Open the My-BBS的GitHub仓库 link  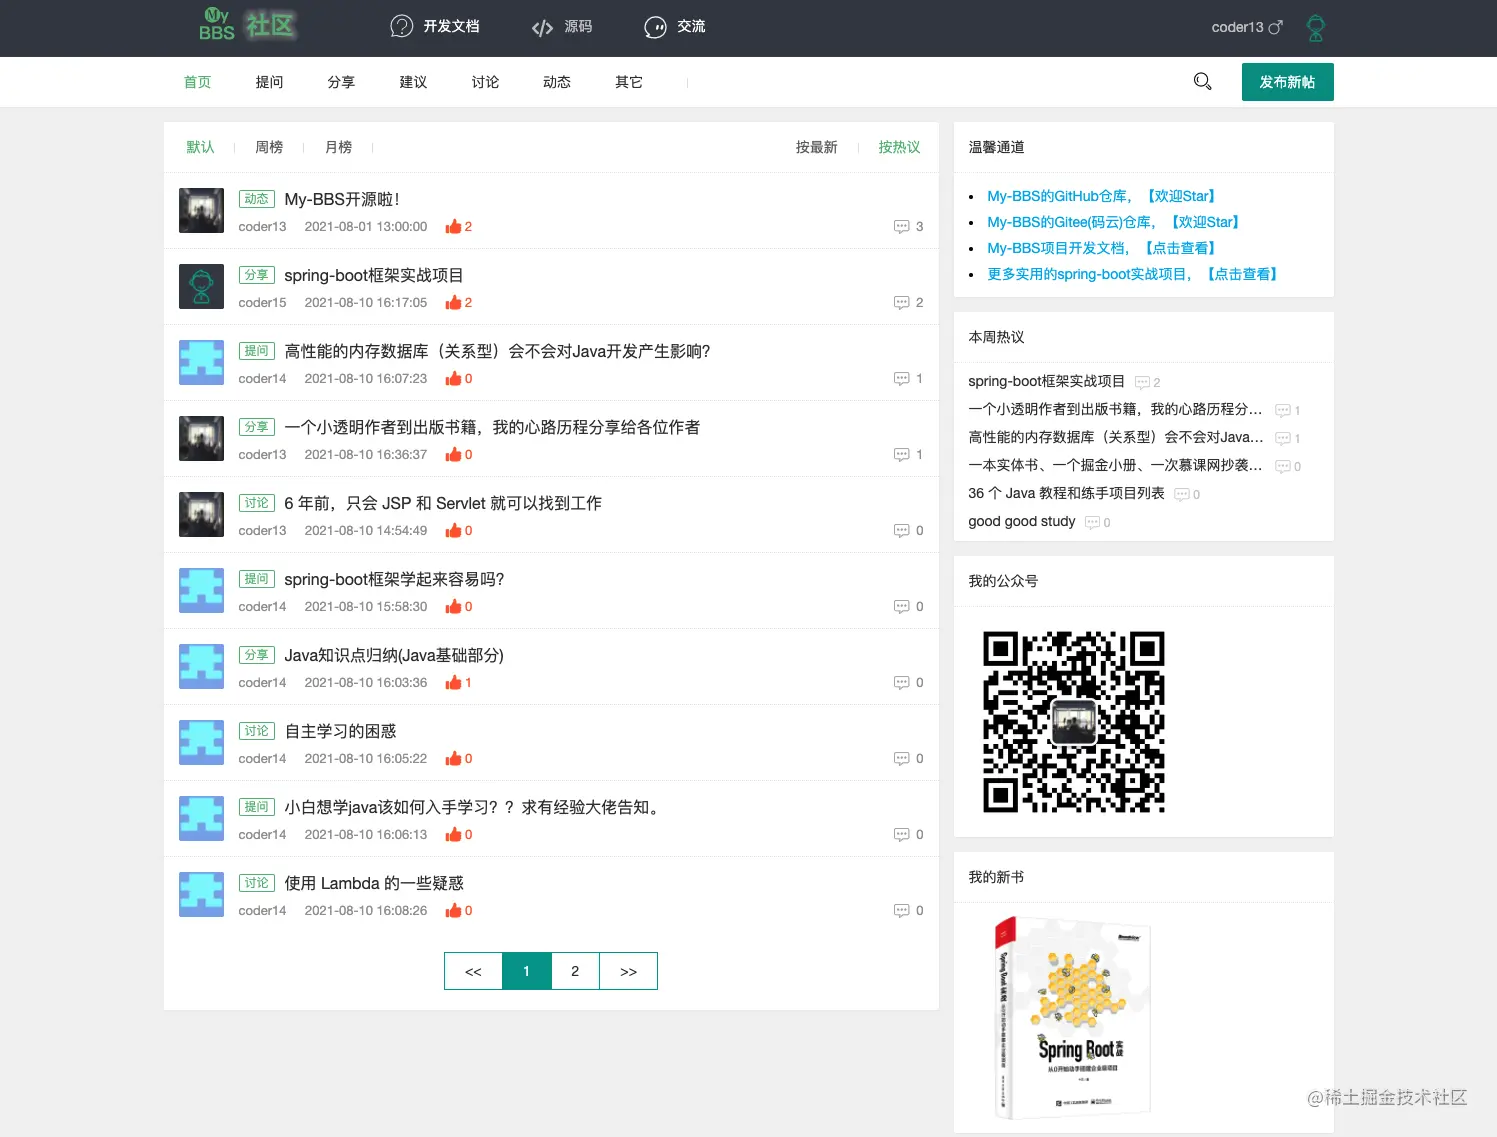(1058, 196)
